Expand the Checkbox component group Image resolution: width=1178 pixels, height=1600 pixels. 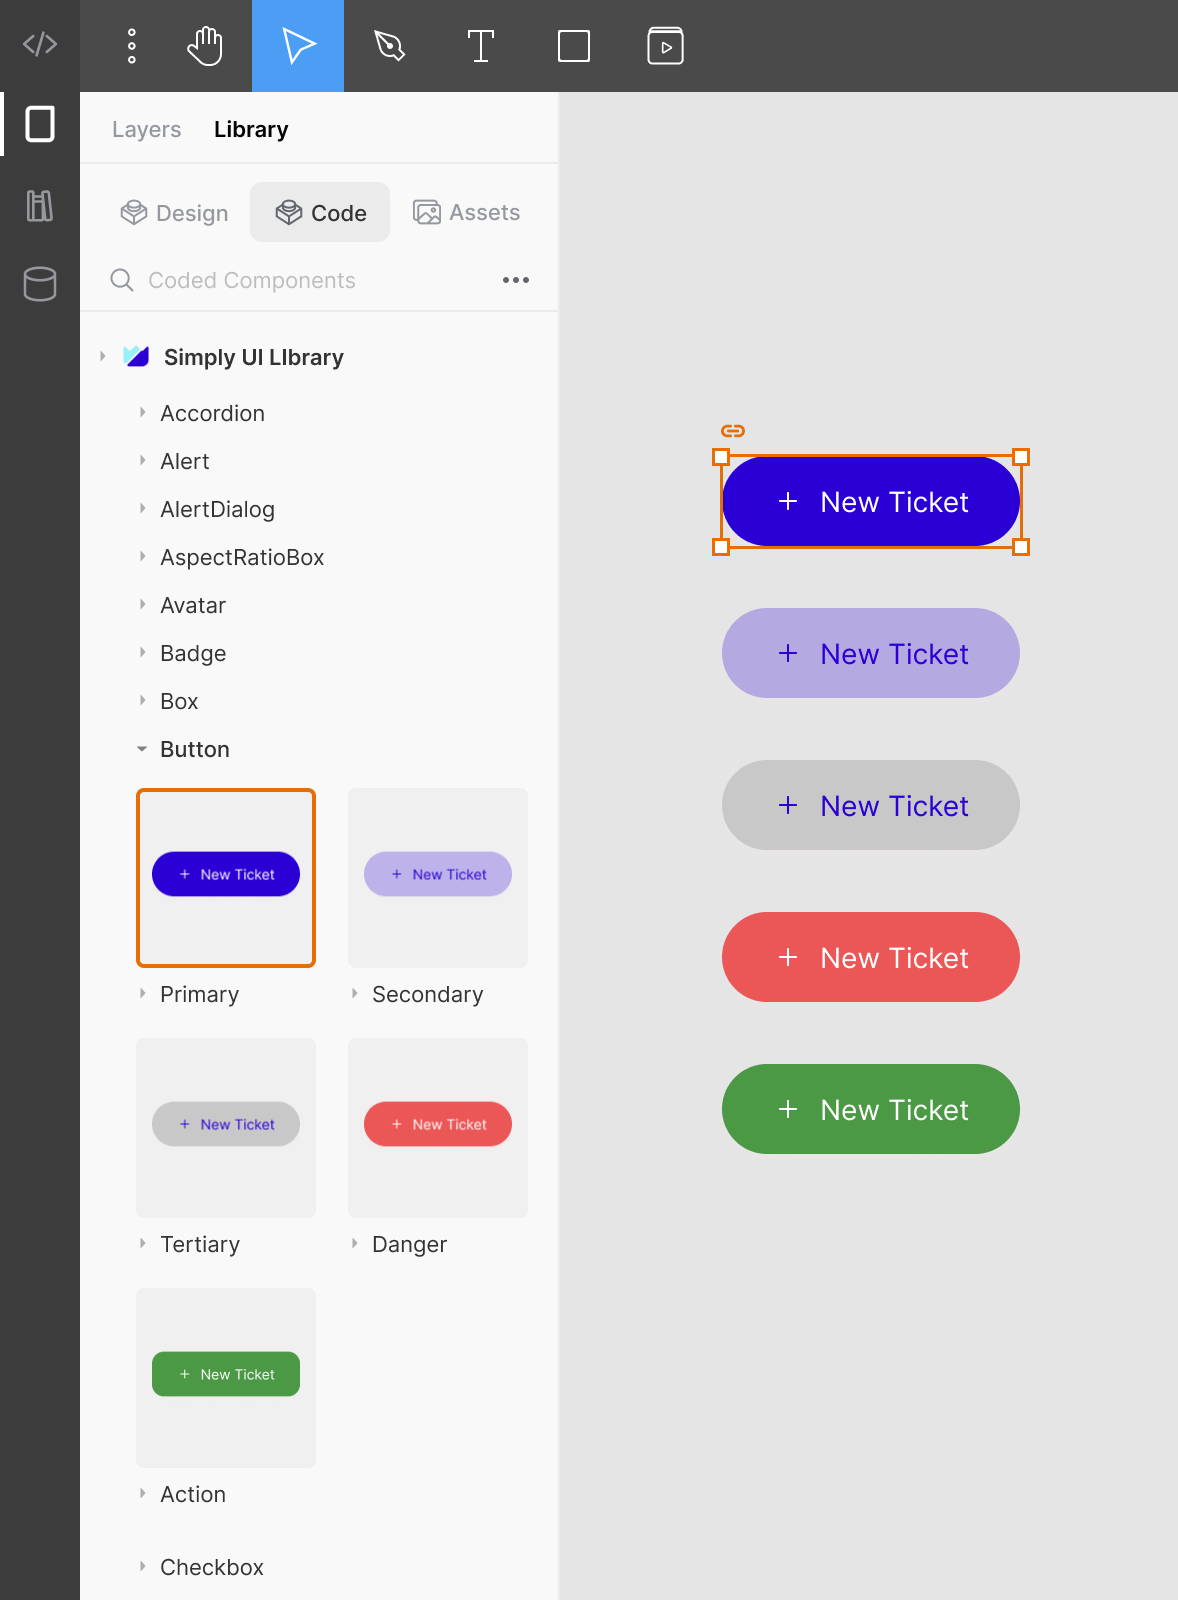coord(142,1567)
